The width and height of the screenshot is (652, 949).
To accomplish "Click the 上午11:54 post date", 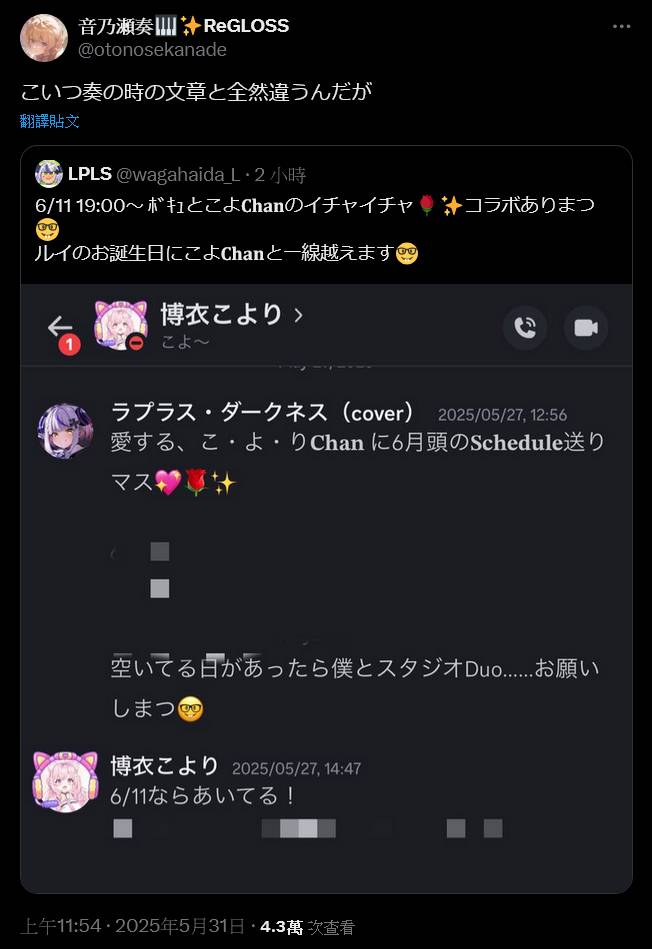I will pyautogui.click(x=133, y=926).
